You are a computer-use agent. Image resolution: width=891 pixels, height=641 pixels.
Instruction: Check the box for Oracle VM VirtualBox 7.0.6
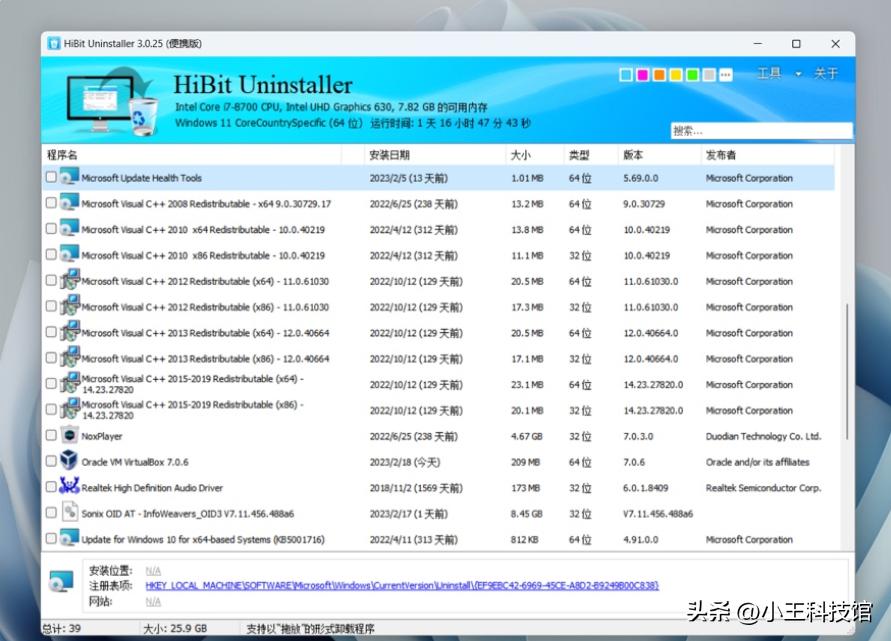[x=49, y=462]
